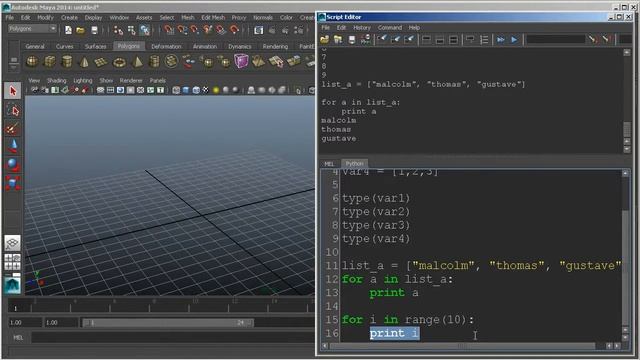Image resolution: width=640 pixels, height=360 pixels.
Task: Open the Rendering shelf tab
Action: tap(275, 47)
